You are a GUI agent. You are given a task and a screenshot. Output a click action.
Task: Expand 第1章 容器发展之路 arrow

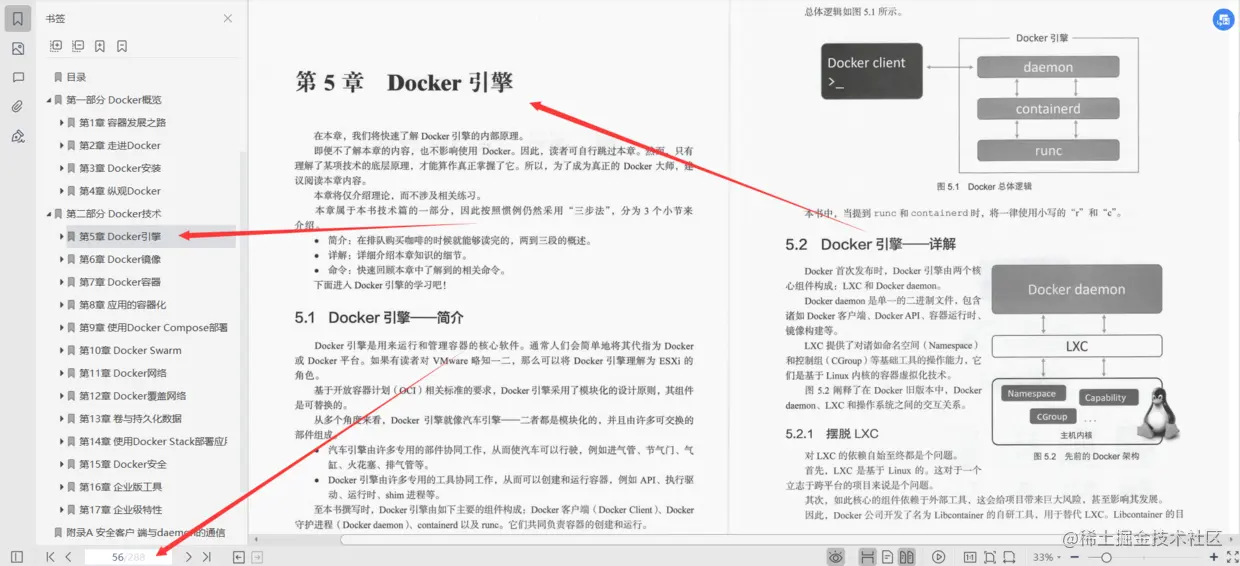[x=62, y=123]
